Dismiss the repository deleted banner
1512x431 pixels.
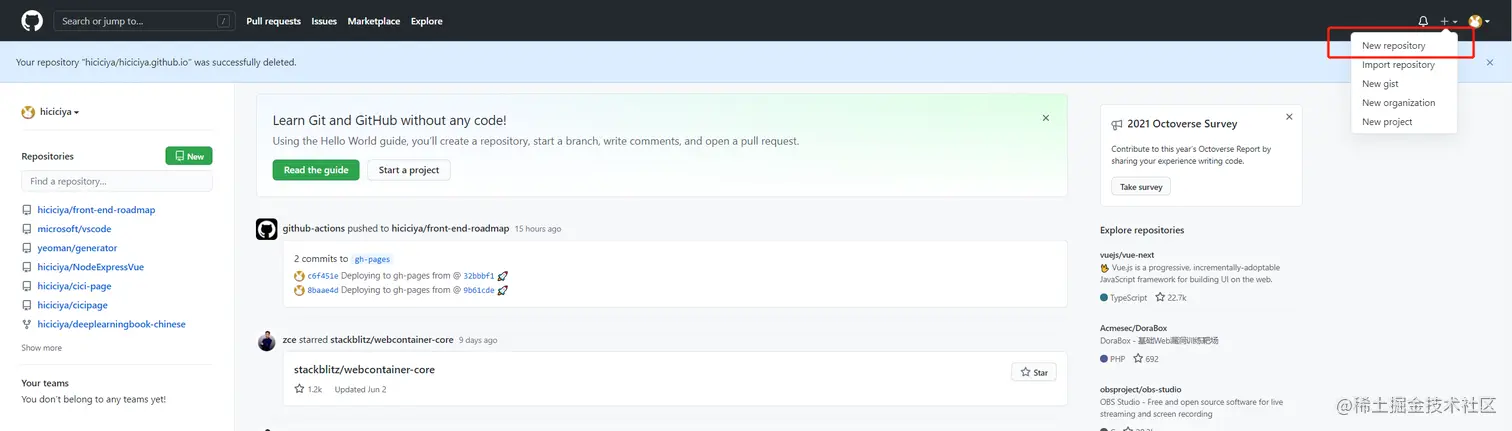click(1490, 62)
